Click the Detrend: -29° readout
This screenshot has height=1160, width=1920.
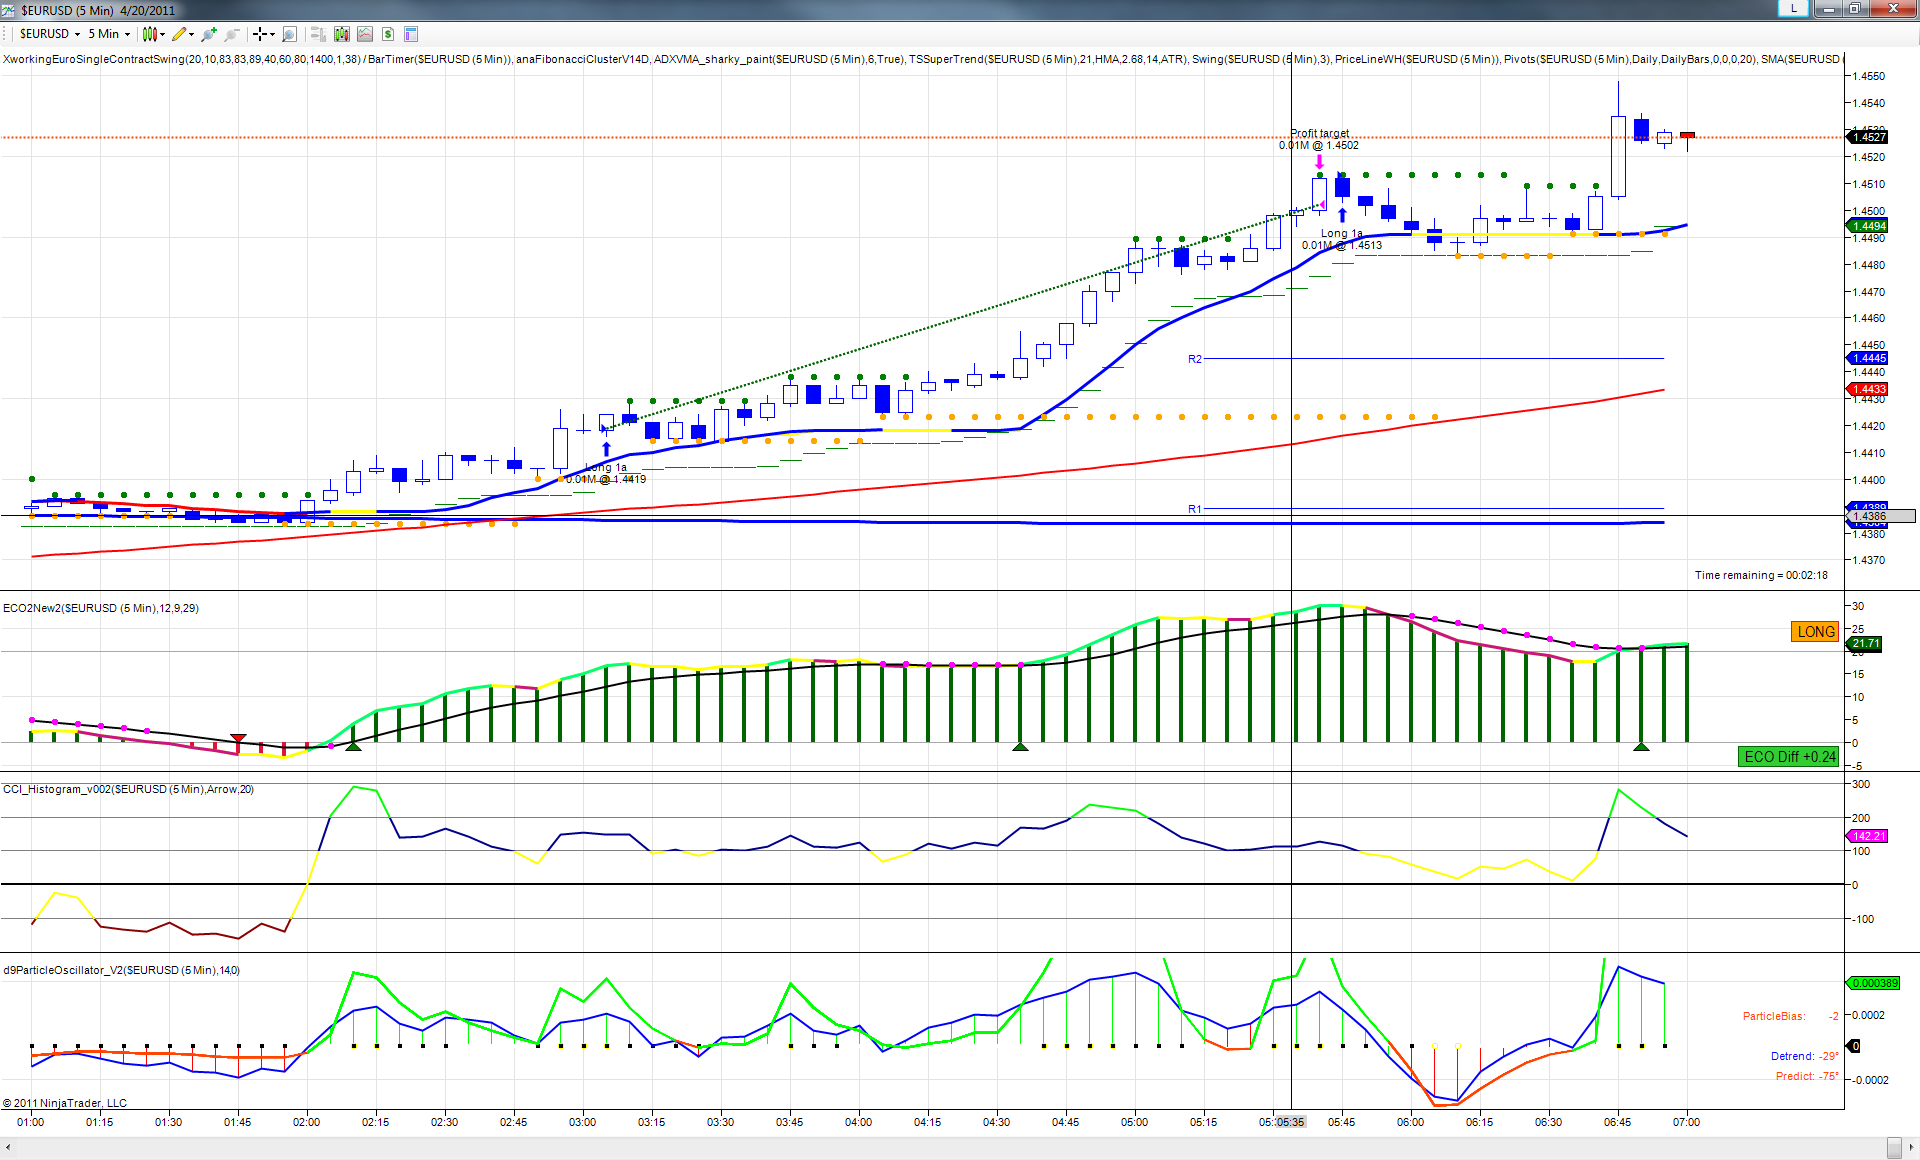click(1805, 1056)
